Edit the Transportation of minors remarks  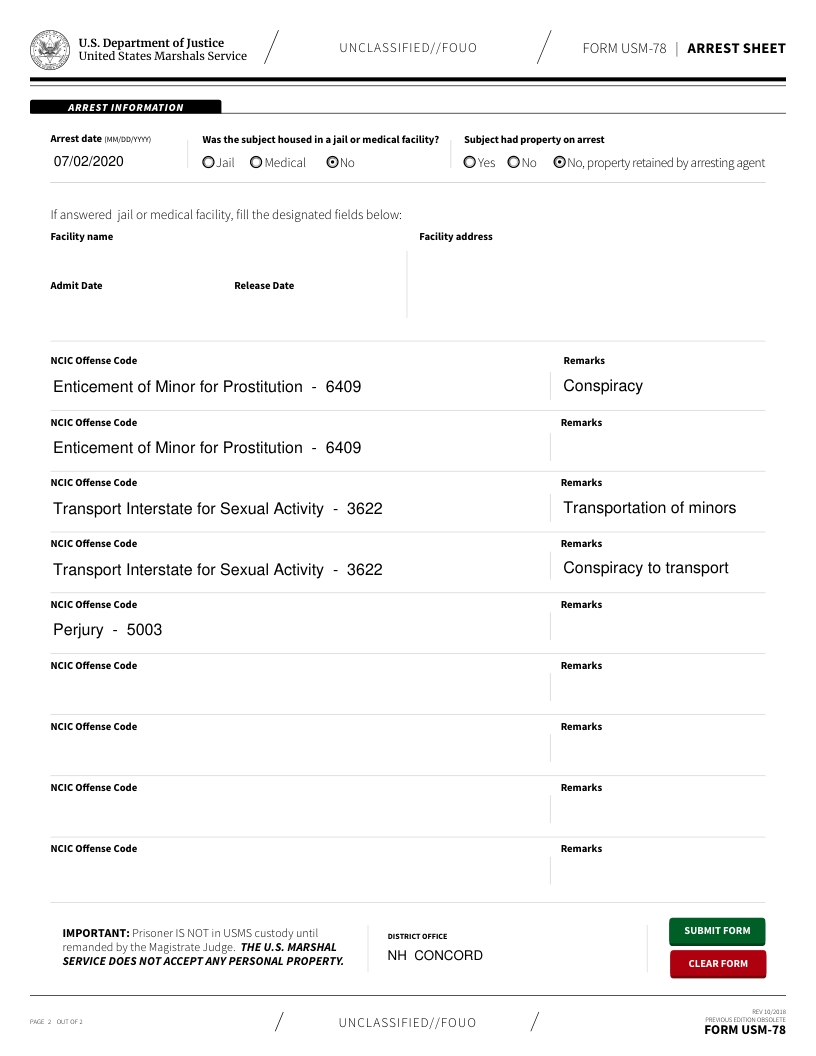658,508
